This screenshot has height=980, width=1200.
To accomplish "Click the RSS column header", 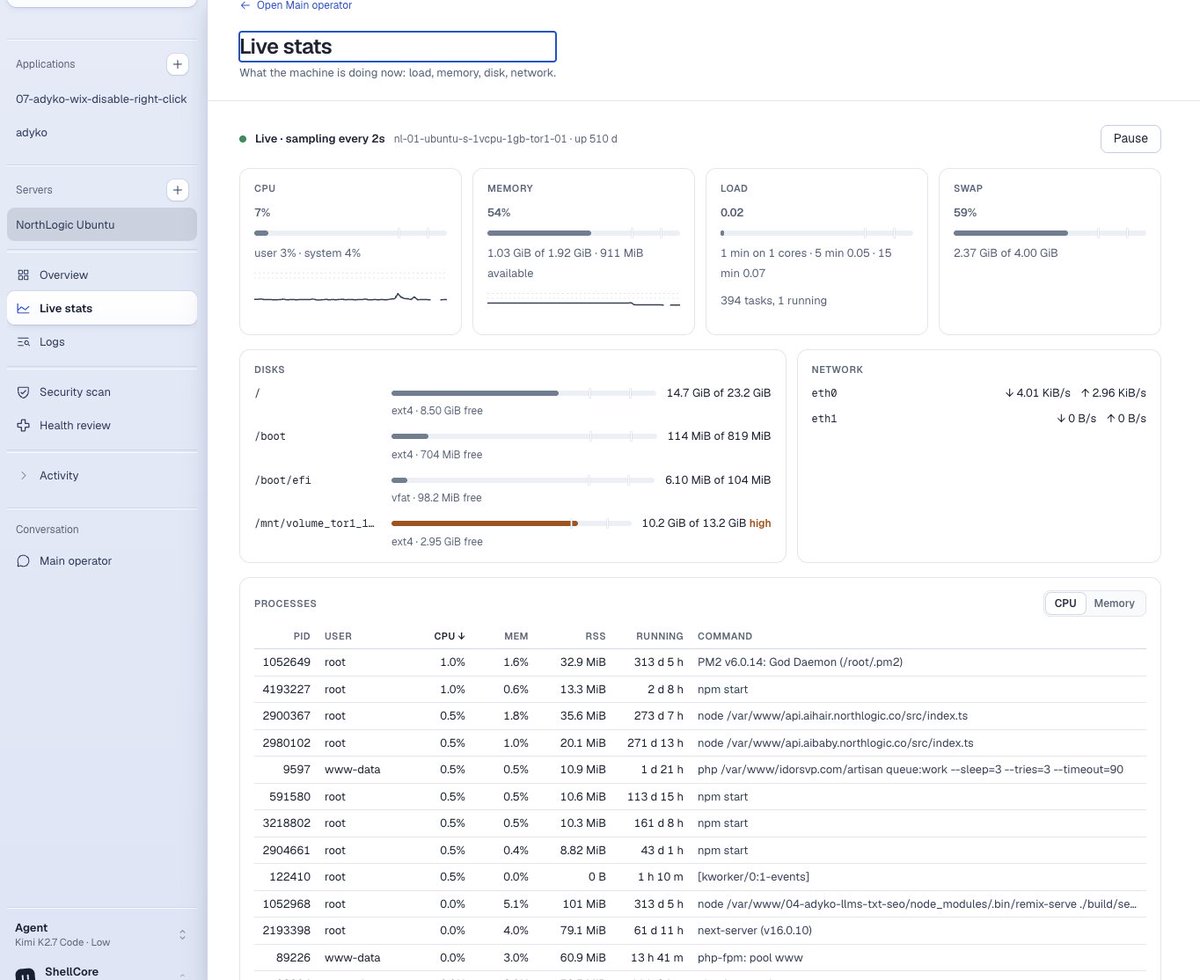I will coord(595,636).
